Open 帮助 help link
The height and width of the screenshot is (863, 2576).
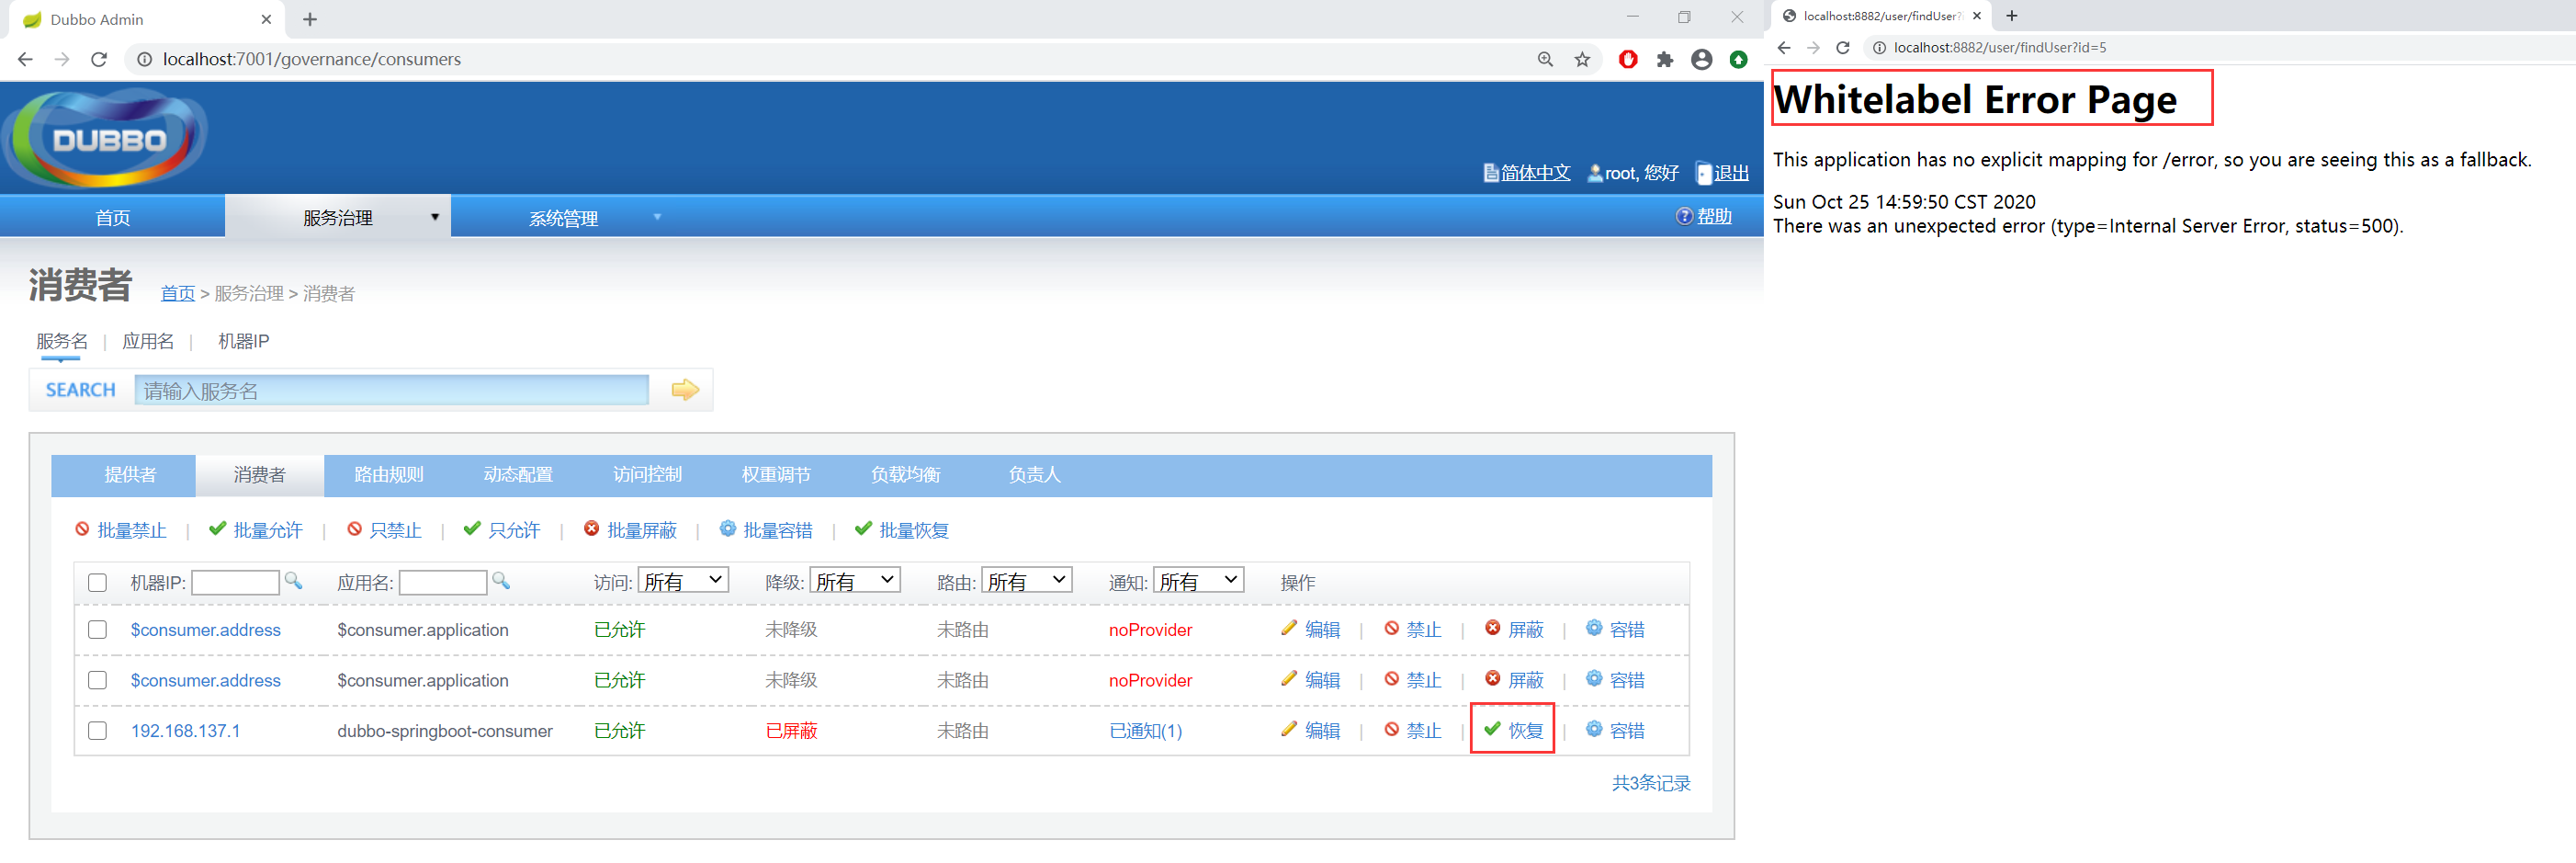1704,217
